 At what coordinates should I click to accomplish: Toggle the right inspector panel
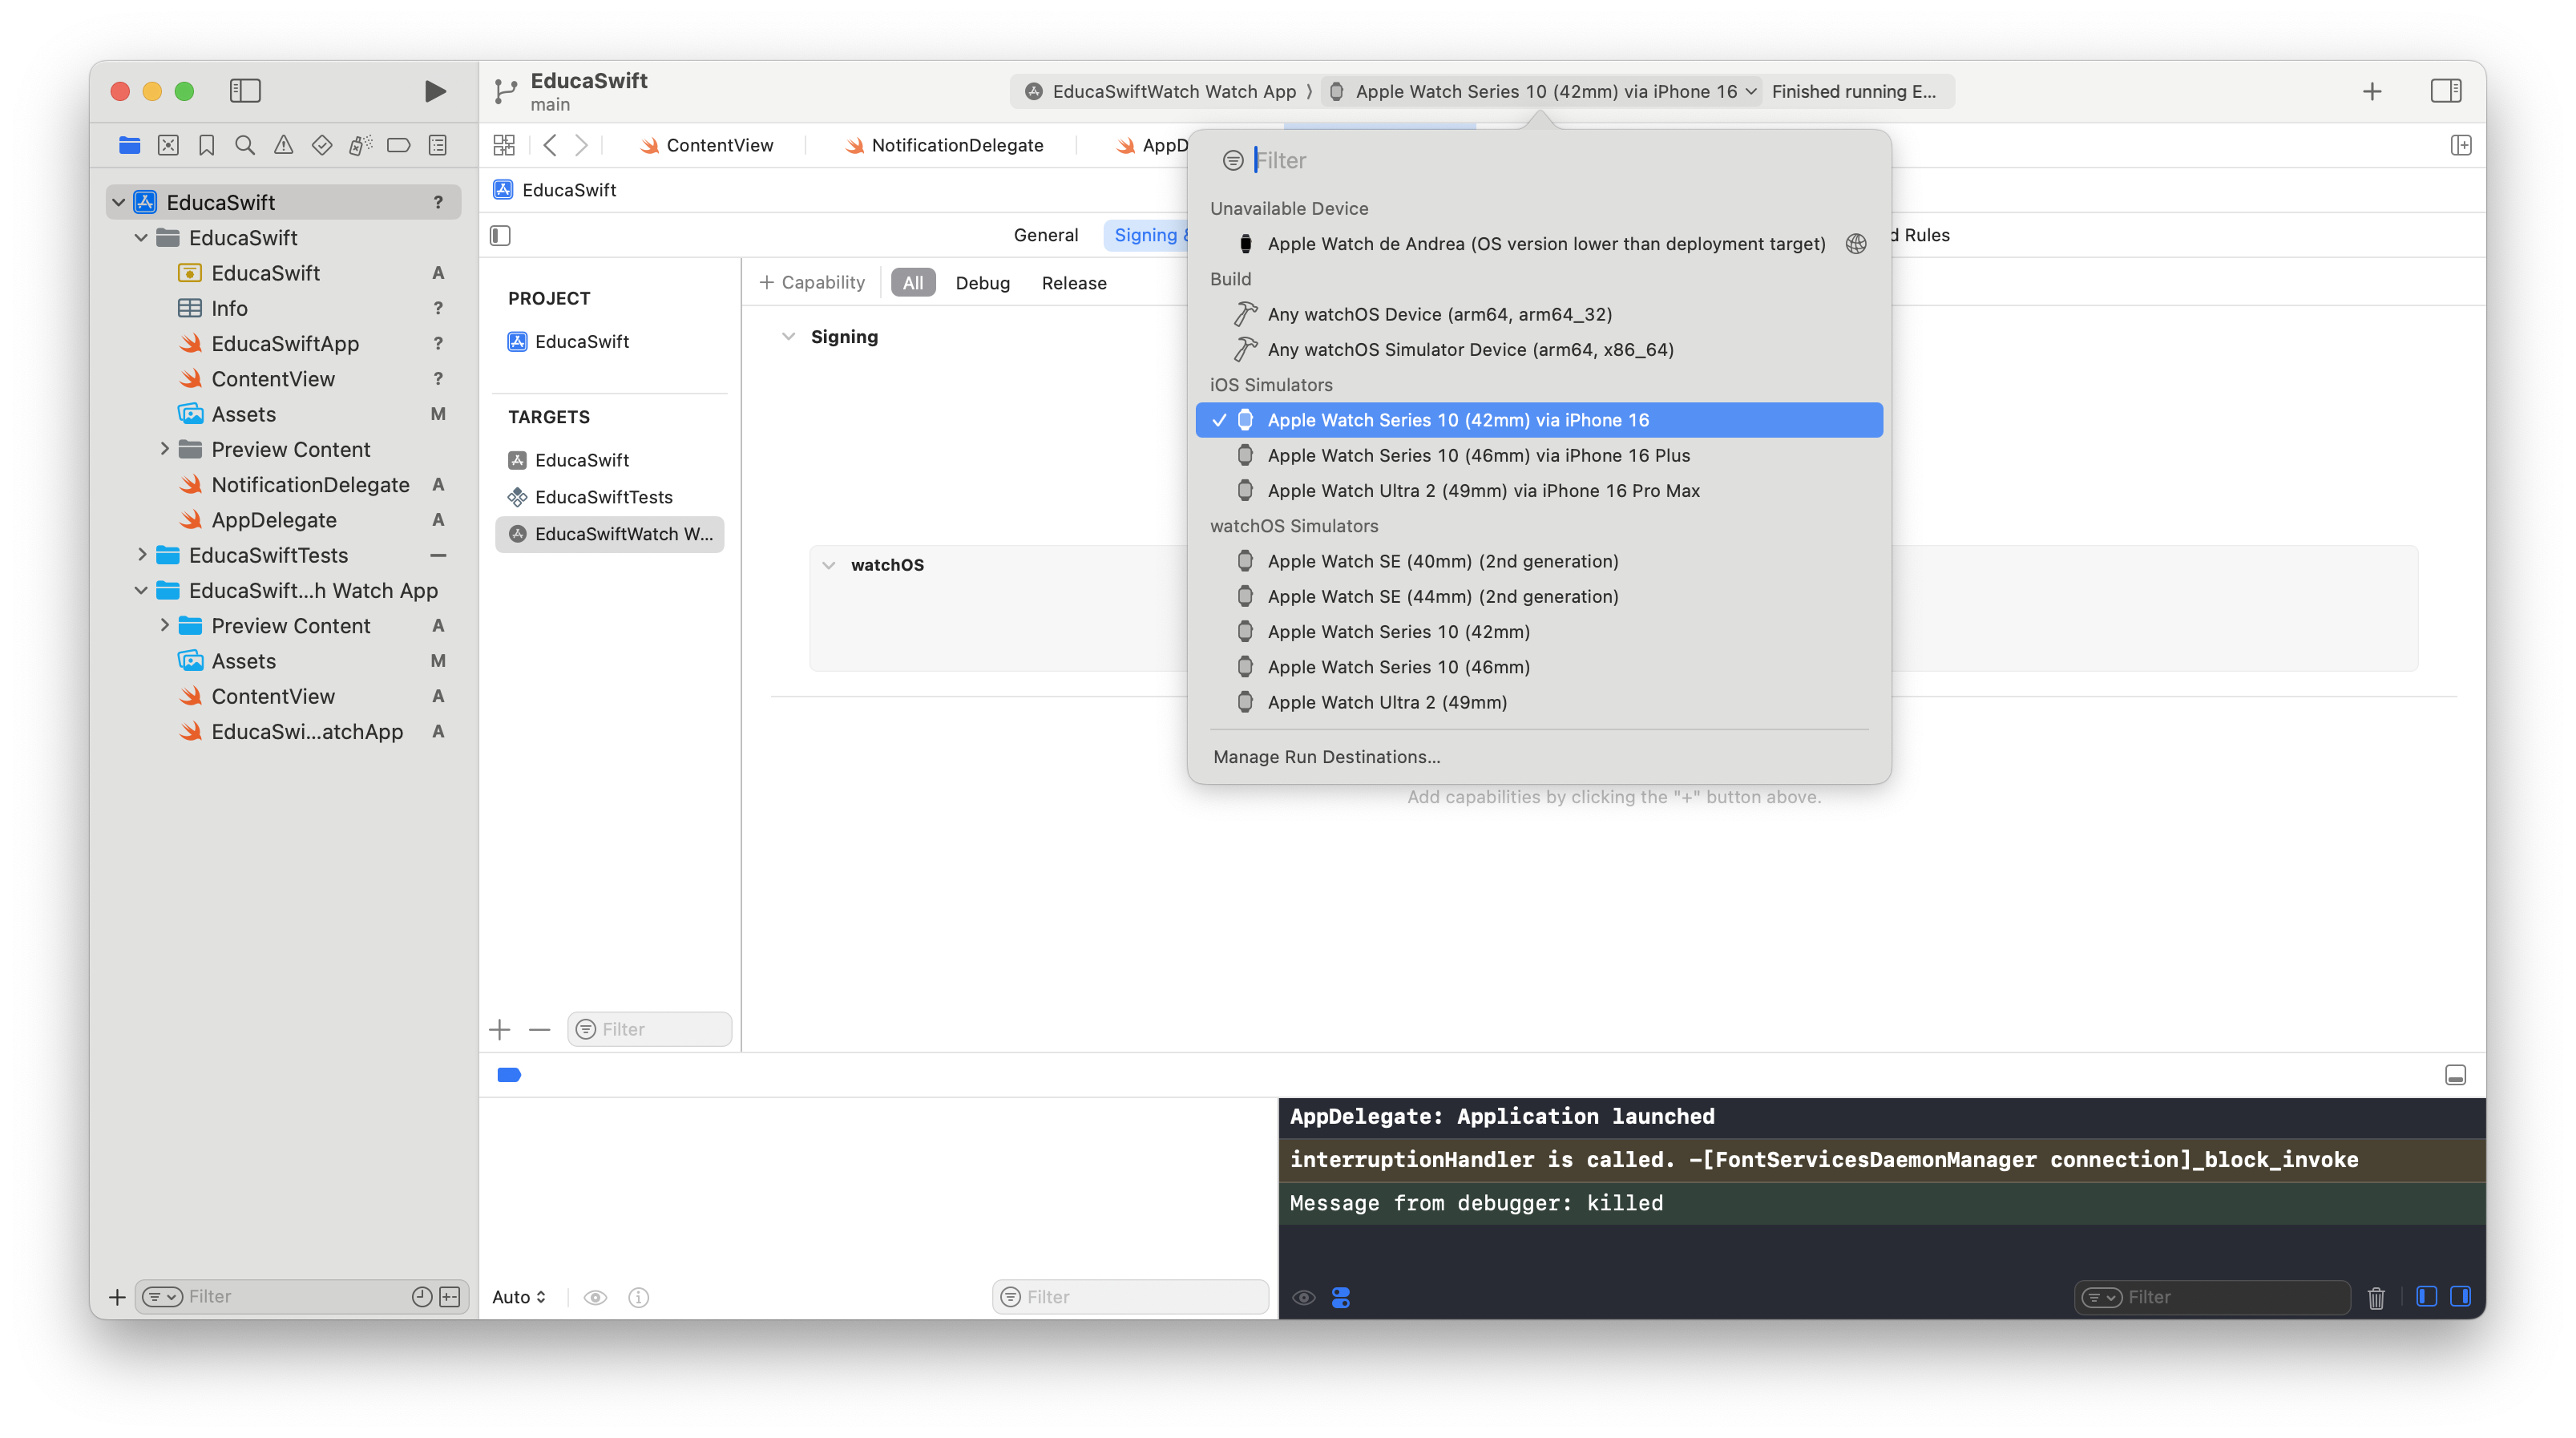point(2445,91)
